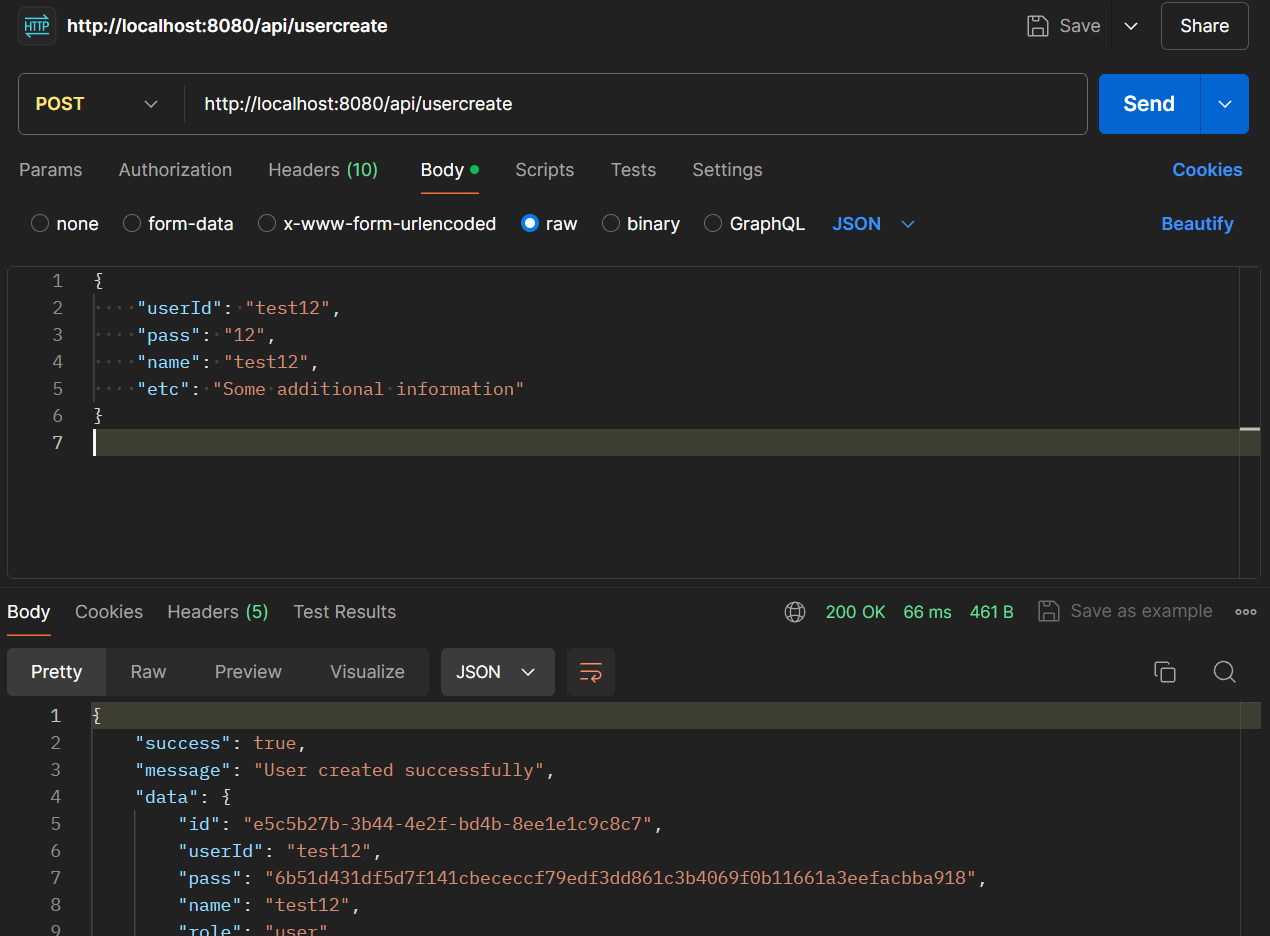Open the Tests tab
Viewport: 1270px width, 936px height.
[633, 170]
